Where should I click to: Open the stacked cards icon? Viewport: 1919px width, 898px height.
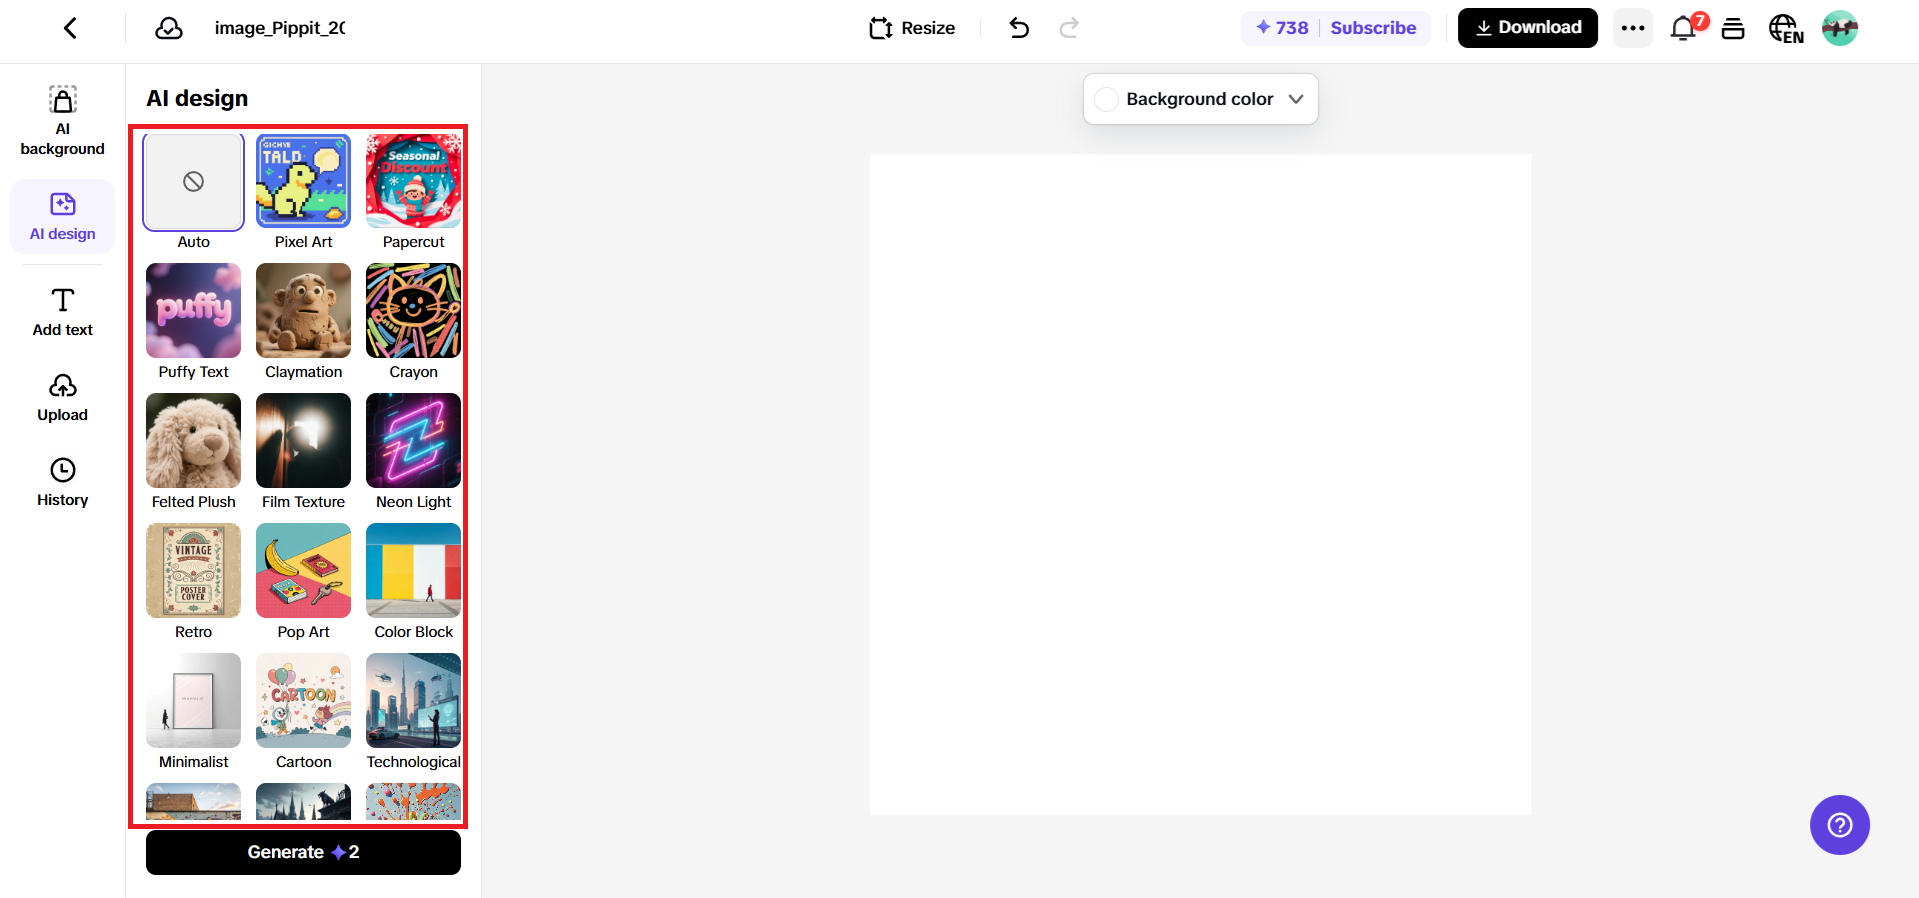point(1733,28)
